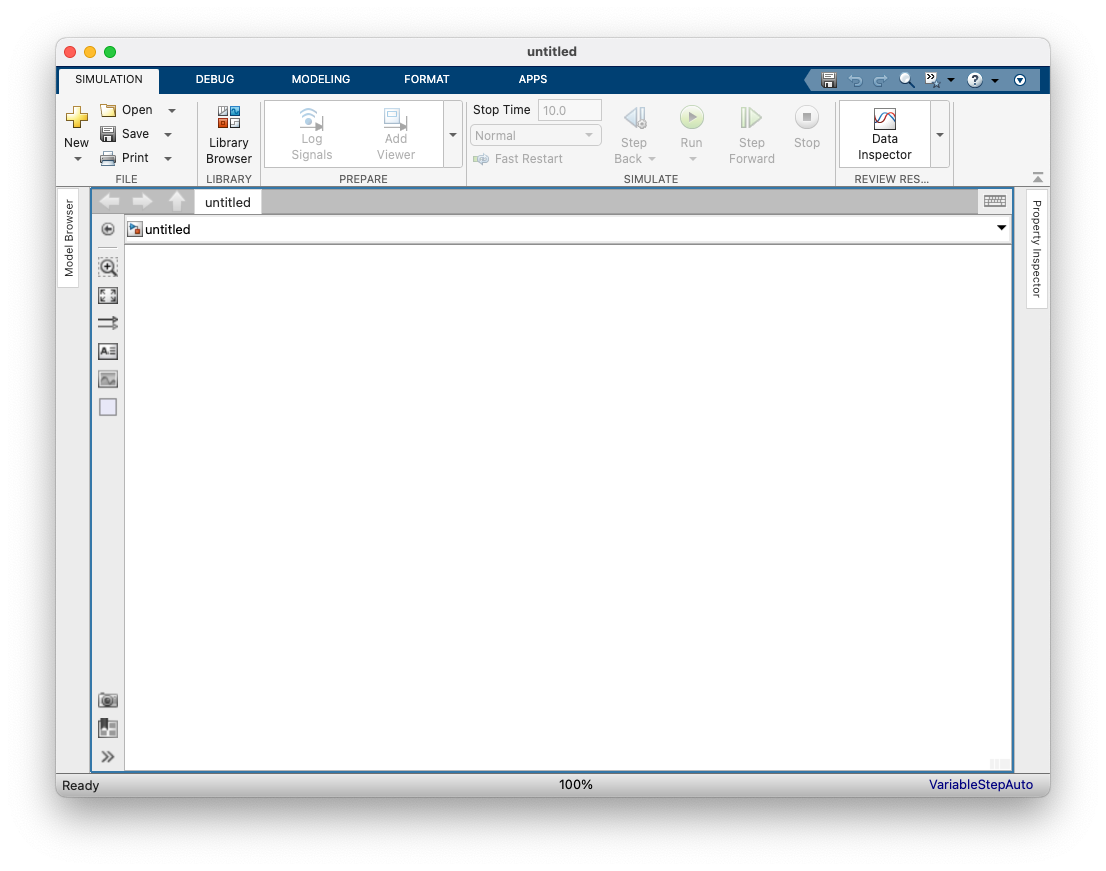The width and height of the screenshot is (1106, 871).
Task: Click the Fit to View icon in the palette
Action: pyautogui.click(x=108, y=296)
